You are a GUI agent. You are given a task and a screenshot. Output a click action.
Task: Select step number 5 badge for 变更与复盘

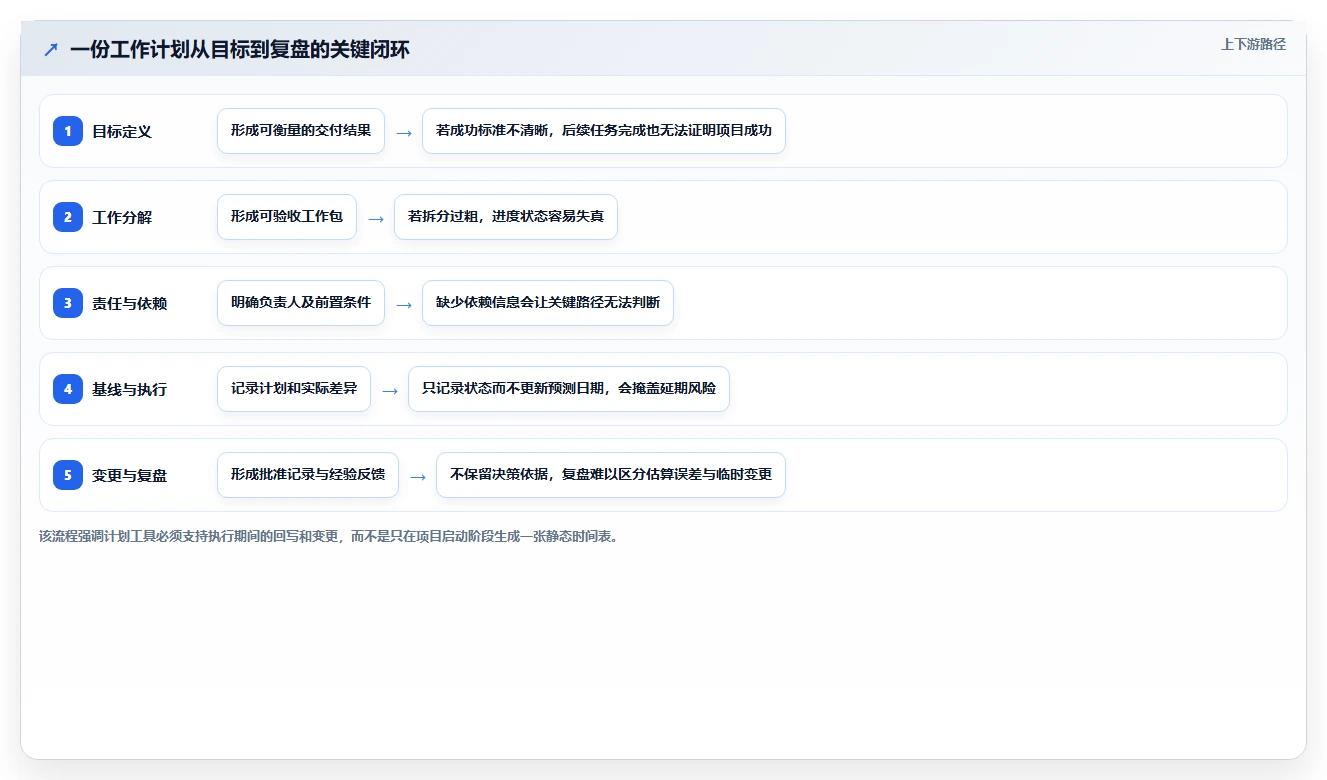(68, 475)
